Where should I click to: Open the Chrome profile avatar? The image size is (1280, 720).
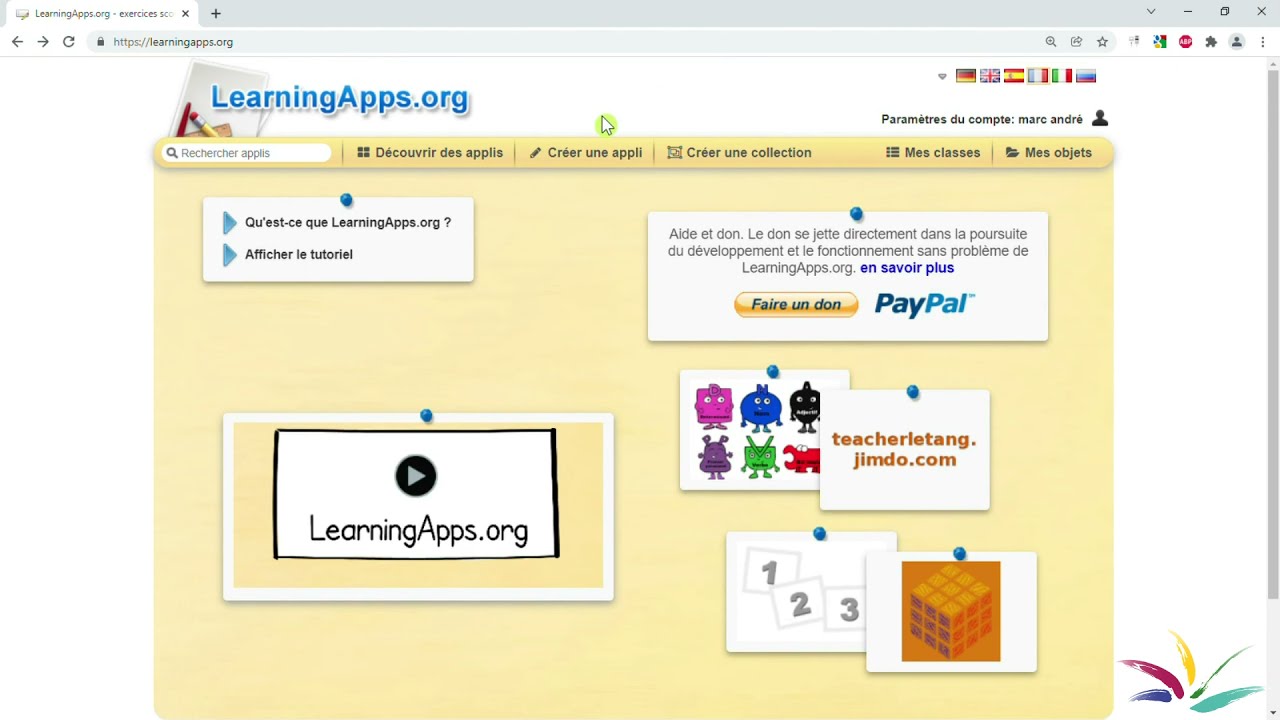pos(1237,42)
